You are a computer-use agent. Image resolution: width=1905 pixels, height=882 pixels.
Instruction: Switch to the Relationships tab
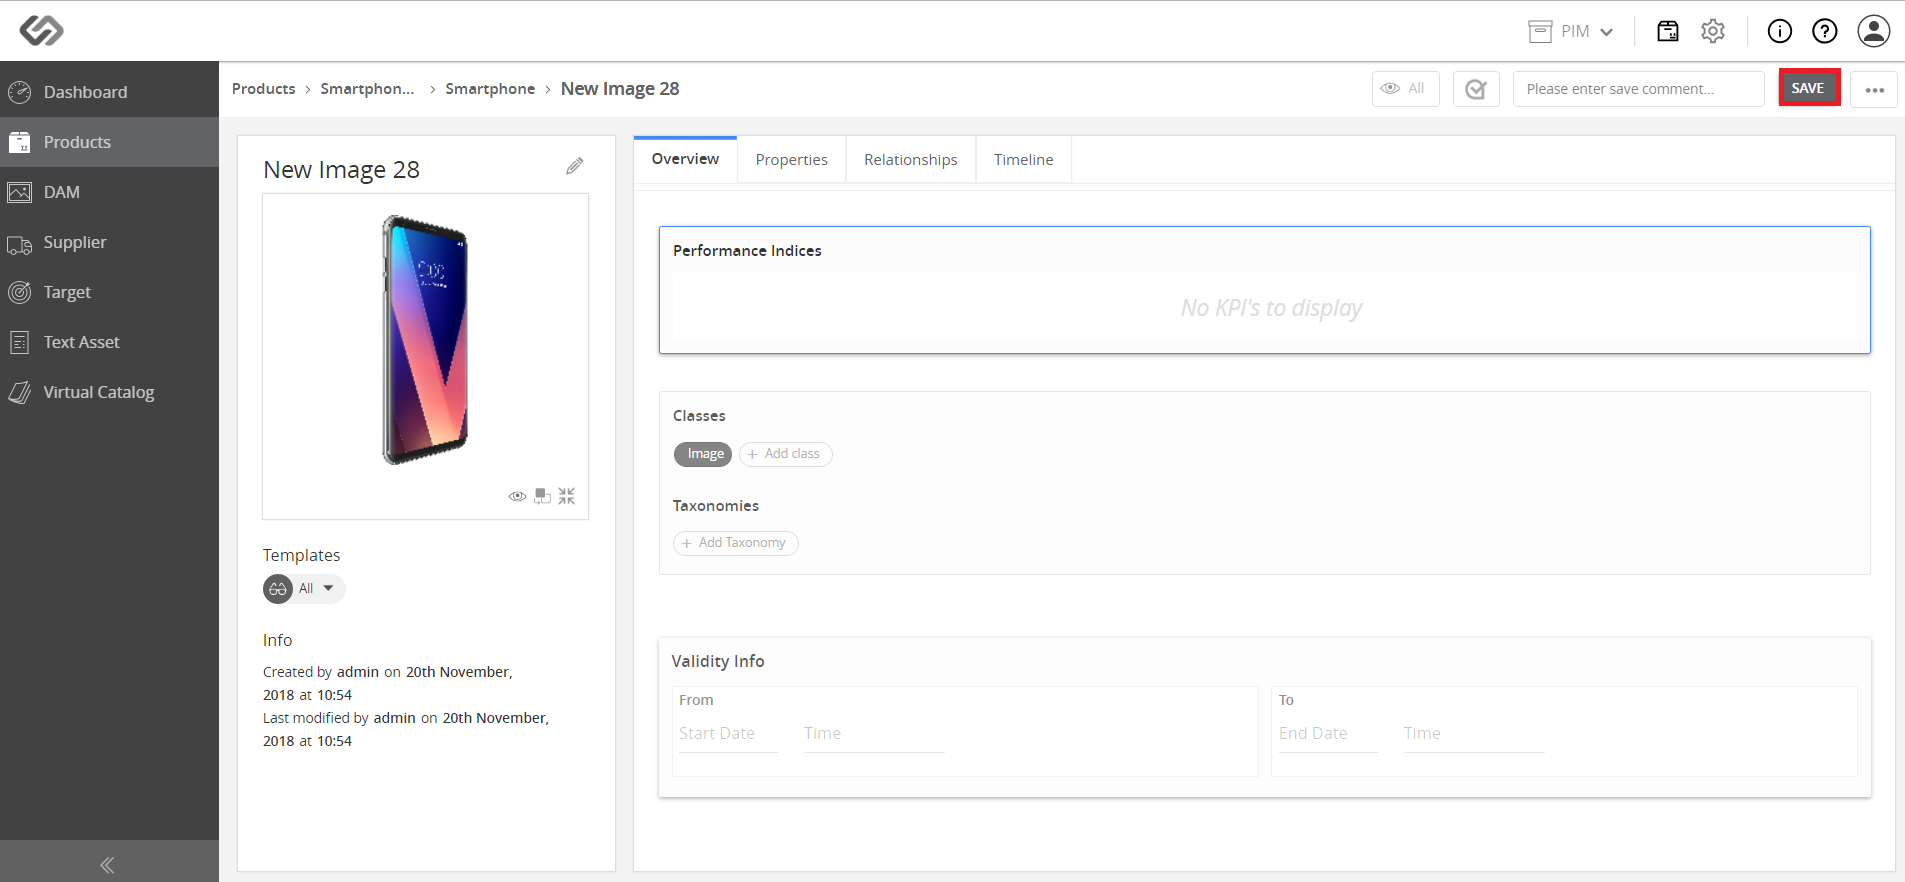click(x=910, y=160)
